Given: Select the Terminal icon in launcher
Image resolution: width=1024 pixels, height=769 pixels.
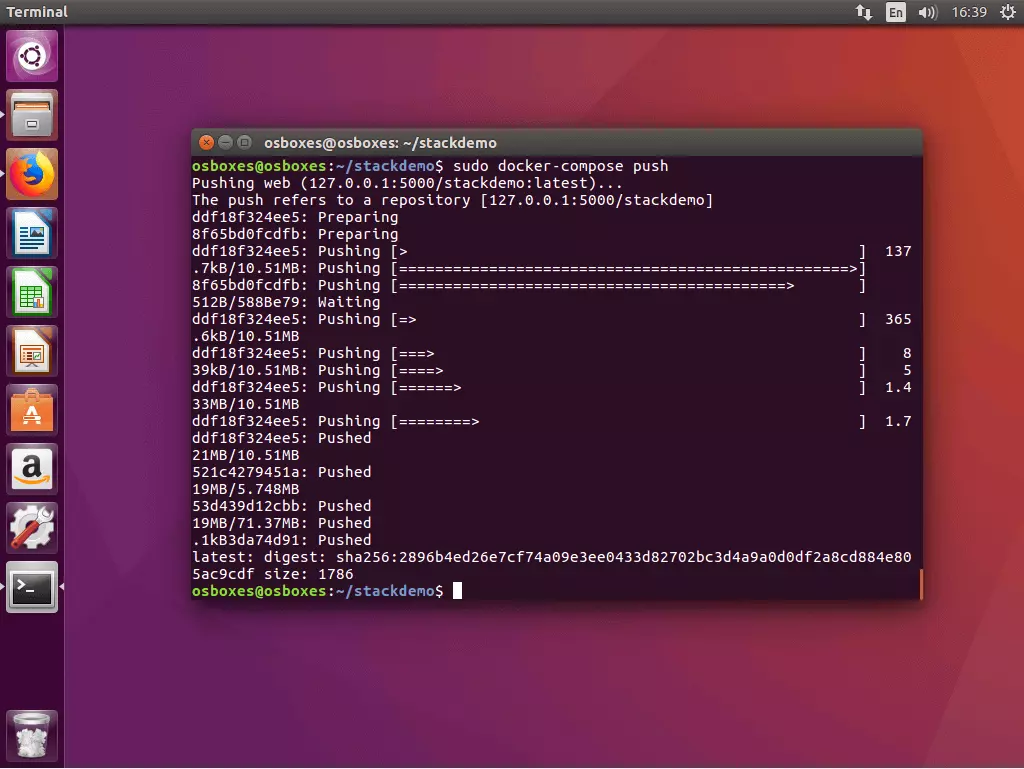Looking at the screenshot, I should coord(32,587).
